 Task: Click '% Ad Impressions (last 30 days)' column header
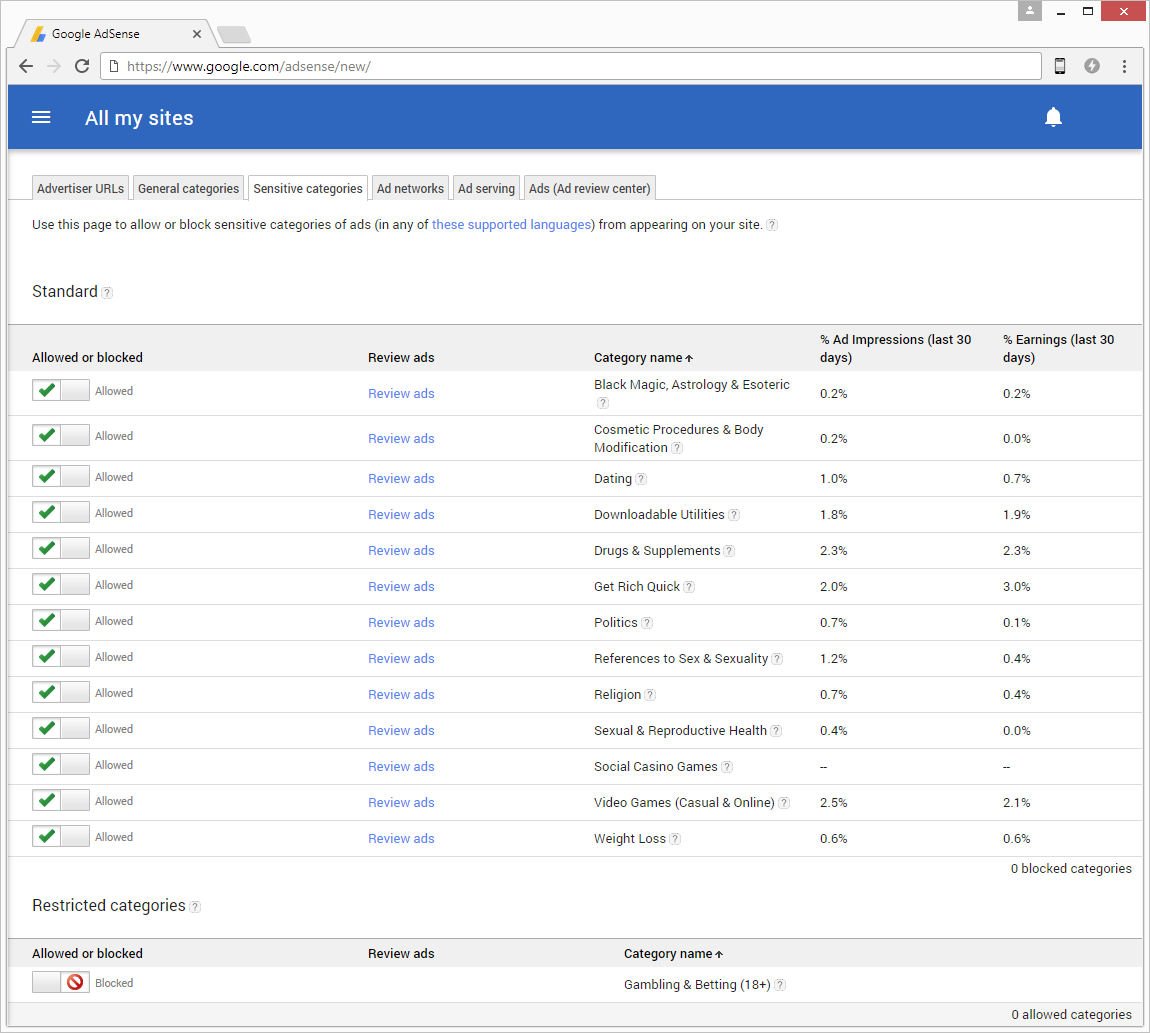click(x=896, y=348)
